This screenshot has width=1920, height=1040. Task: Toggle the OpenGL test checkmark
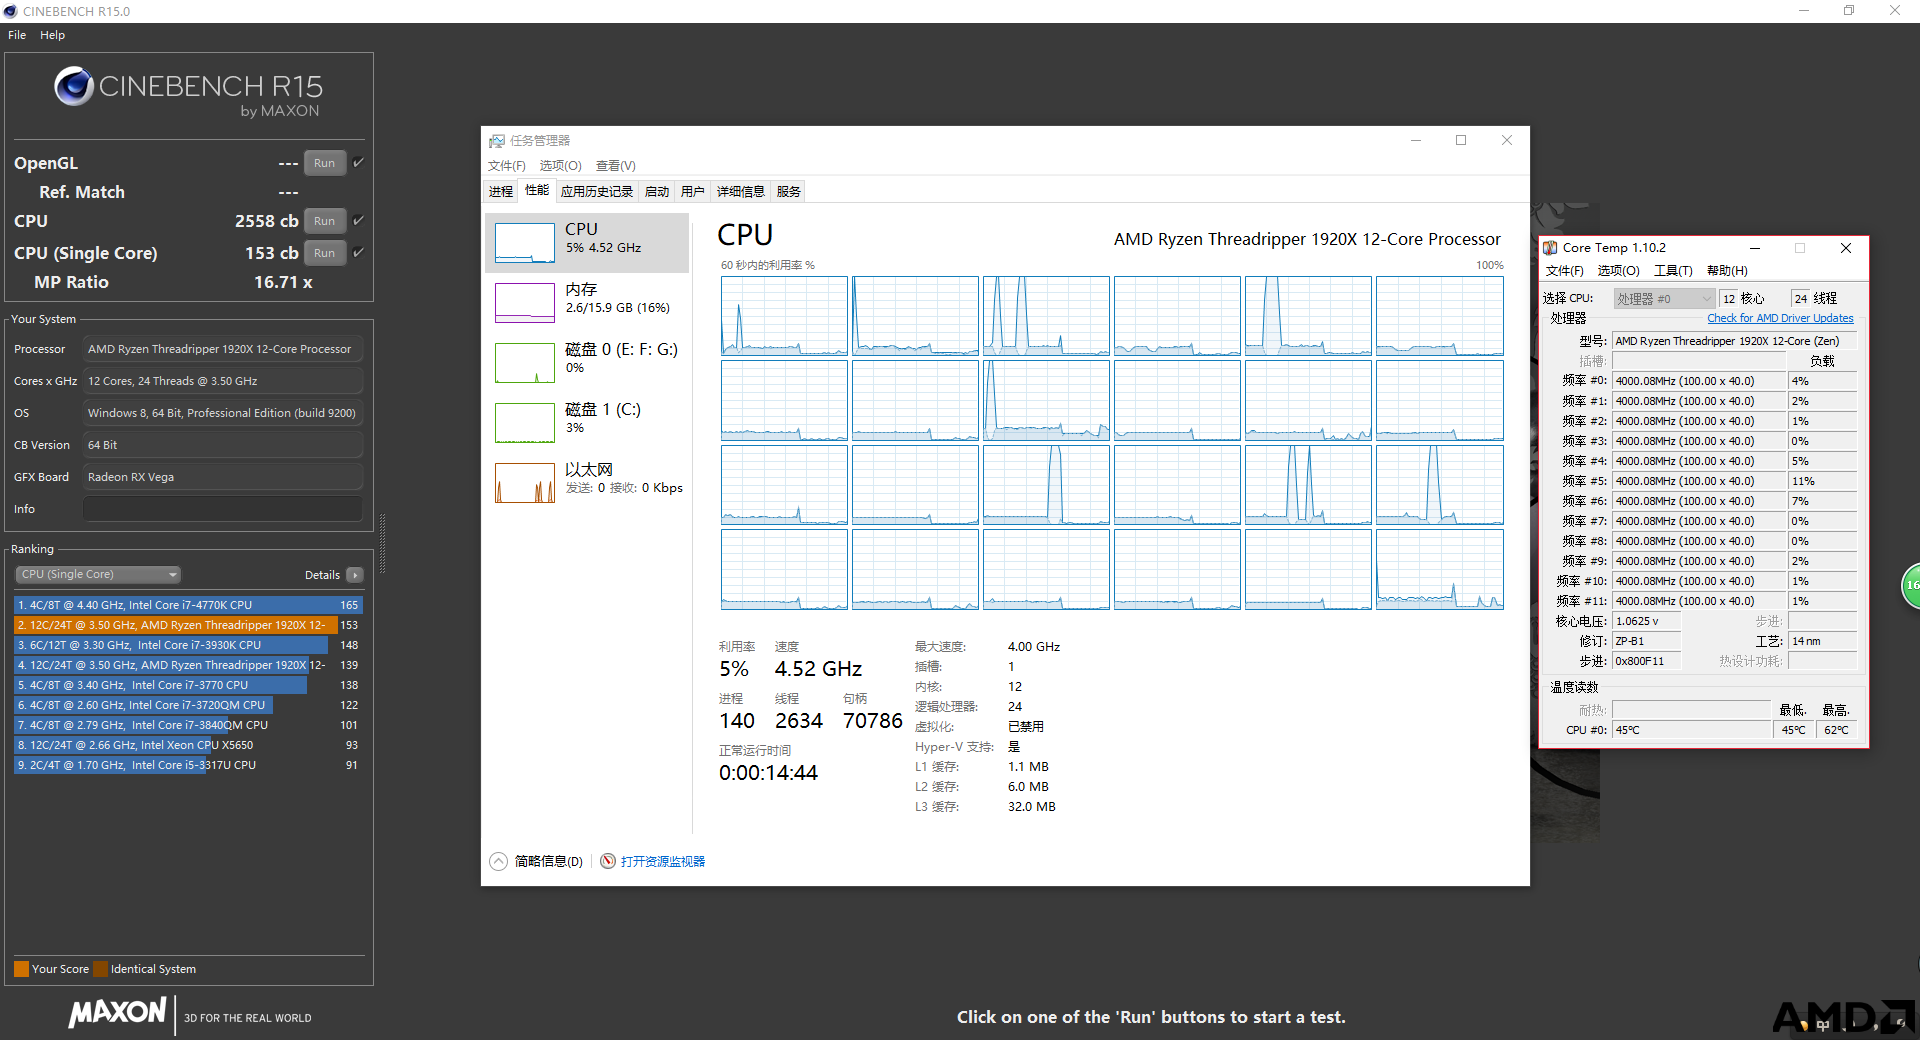(x=358, y=162)
